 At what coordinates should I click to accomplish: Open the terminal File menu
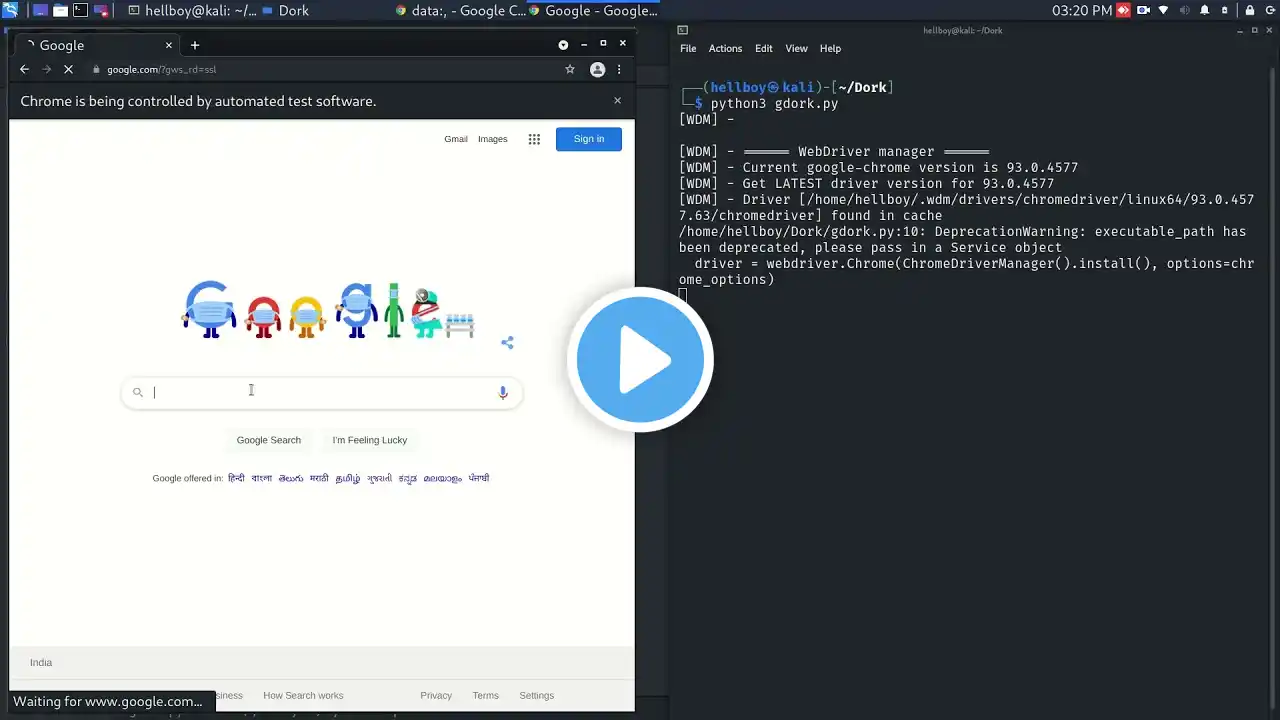(x=688, y=48)
